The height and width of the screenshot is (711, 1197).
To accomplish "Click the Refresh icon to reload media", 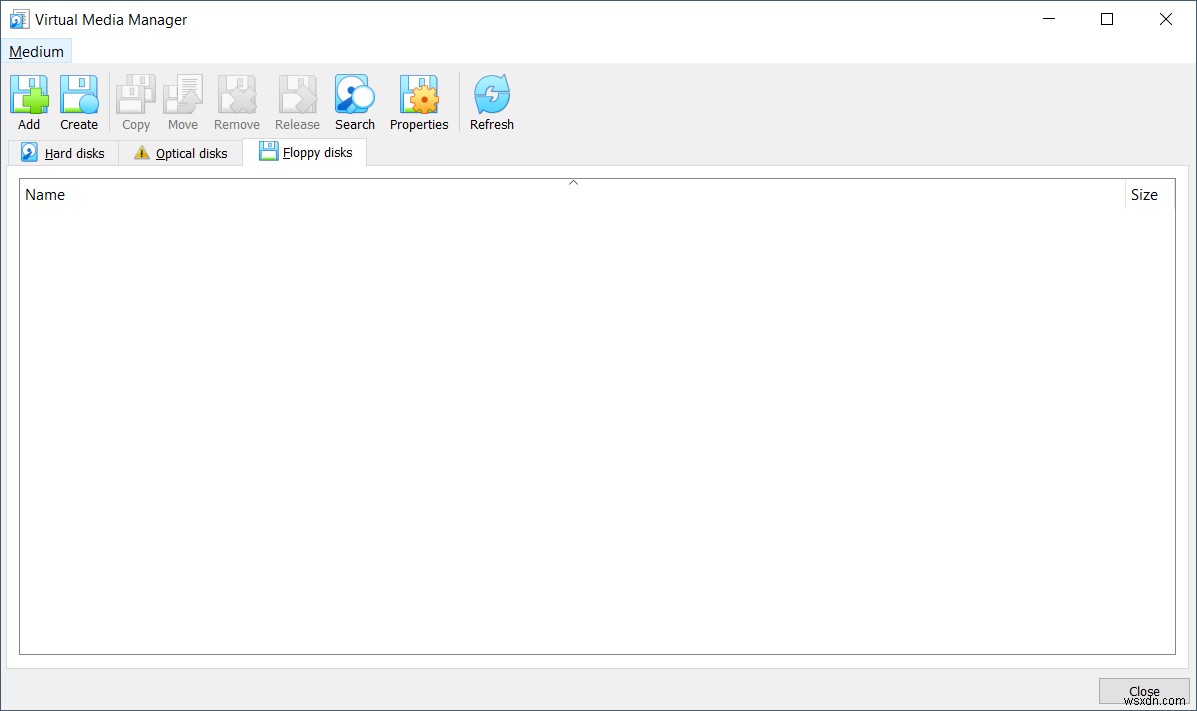I will [x=491, y=94].
